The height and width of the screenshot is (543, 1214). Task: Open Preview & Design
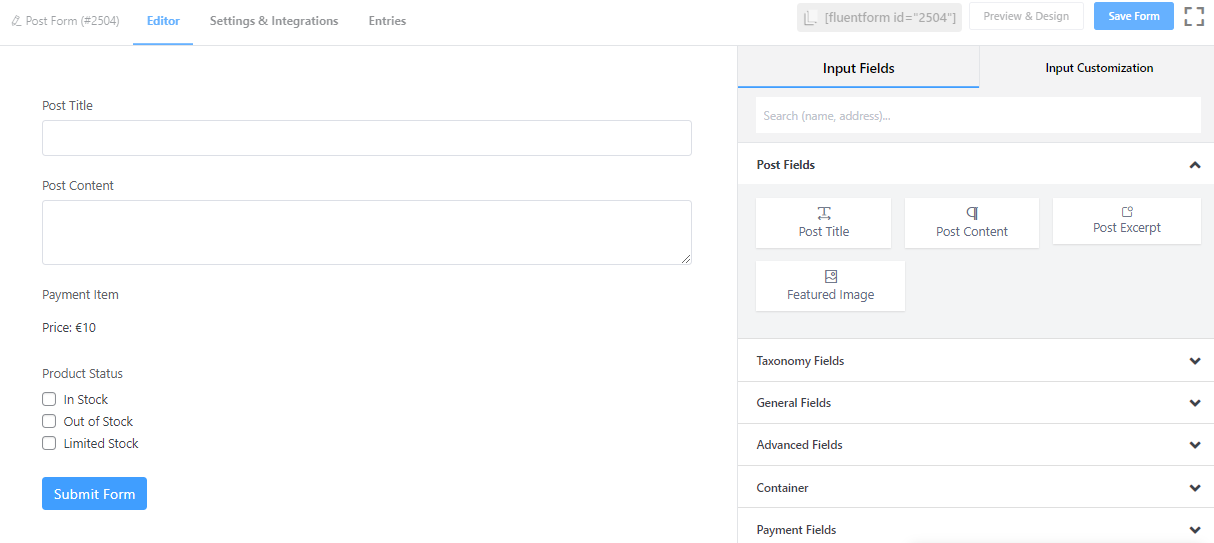(1026, 16)
